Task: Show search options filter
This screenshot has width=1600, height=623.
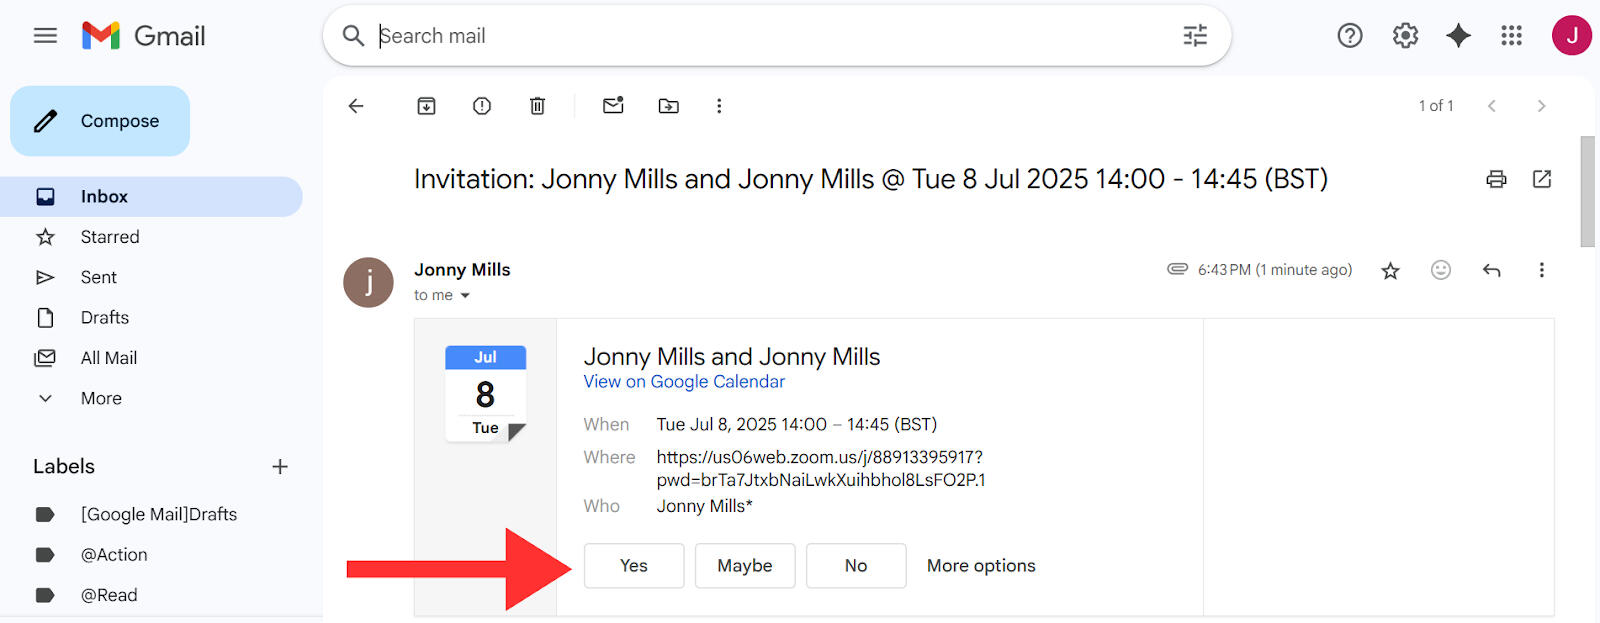Action: click(x=1195, y=36)
